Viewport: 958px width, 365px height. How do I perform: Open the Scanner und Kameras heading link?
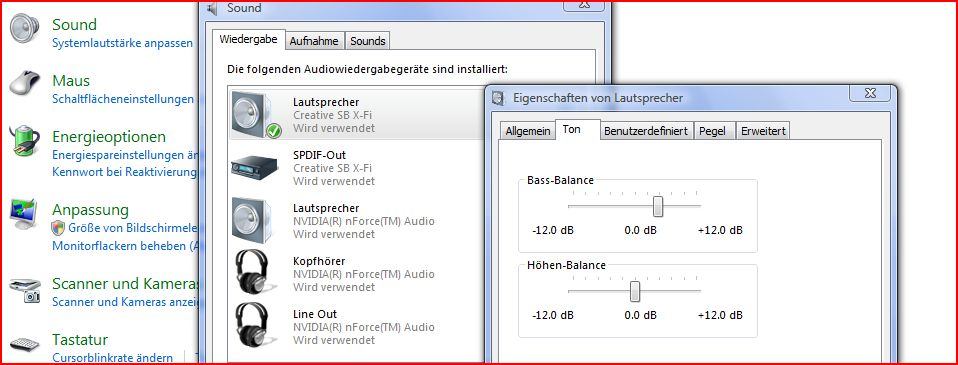coord(125,284)
